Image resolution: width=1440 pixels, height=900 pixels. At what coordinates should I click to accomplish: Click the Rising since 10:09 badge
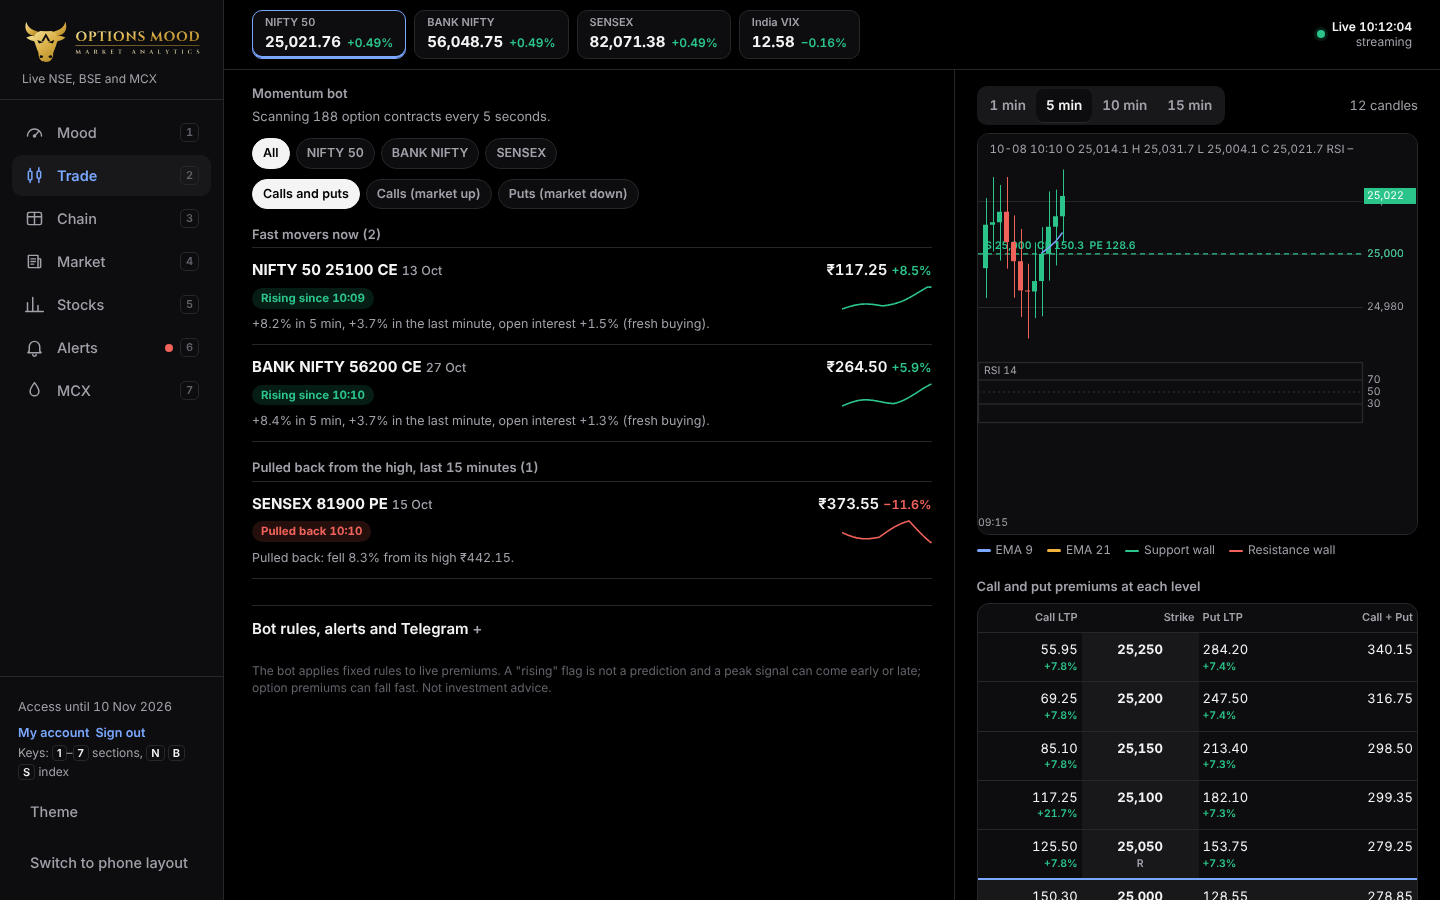pos(313,298)
